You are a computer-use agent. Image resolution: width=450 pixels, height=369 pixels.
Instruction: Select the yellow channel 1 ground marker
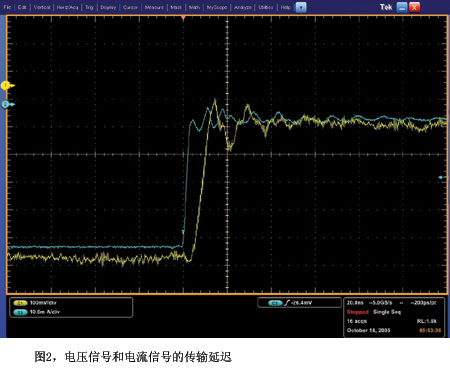[7, 86]
